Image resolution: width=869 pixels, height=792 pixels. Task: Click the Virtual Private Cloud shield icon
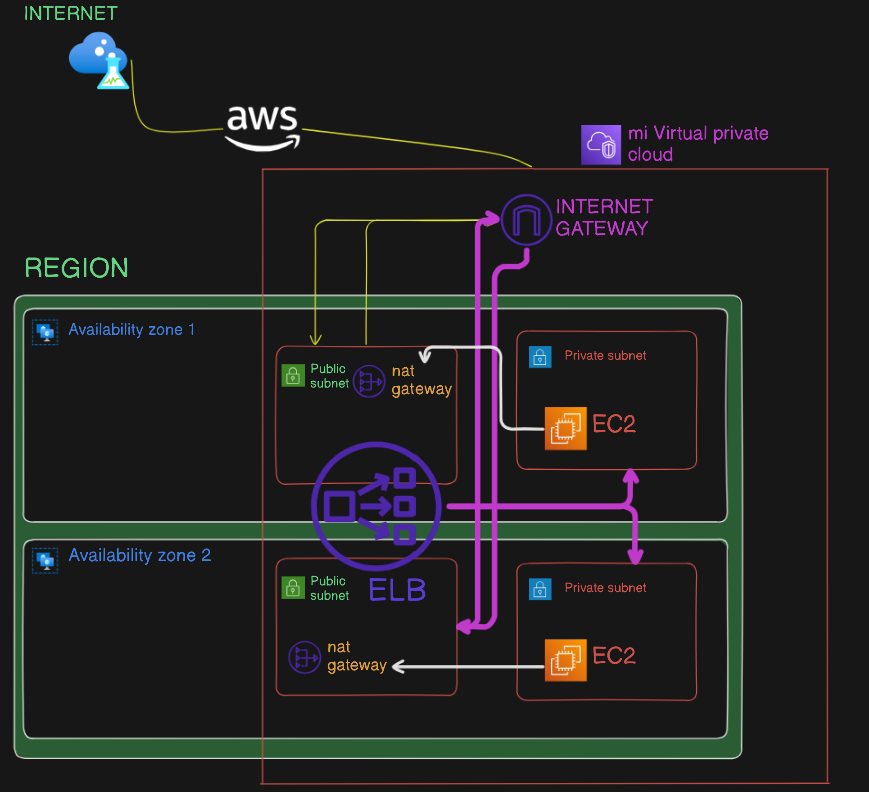(x=601, y=145)
